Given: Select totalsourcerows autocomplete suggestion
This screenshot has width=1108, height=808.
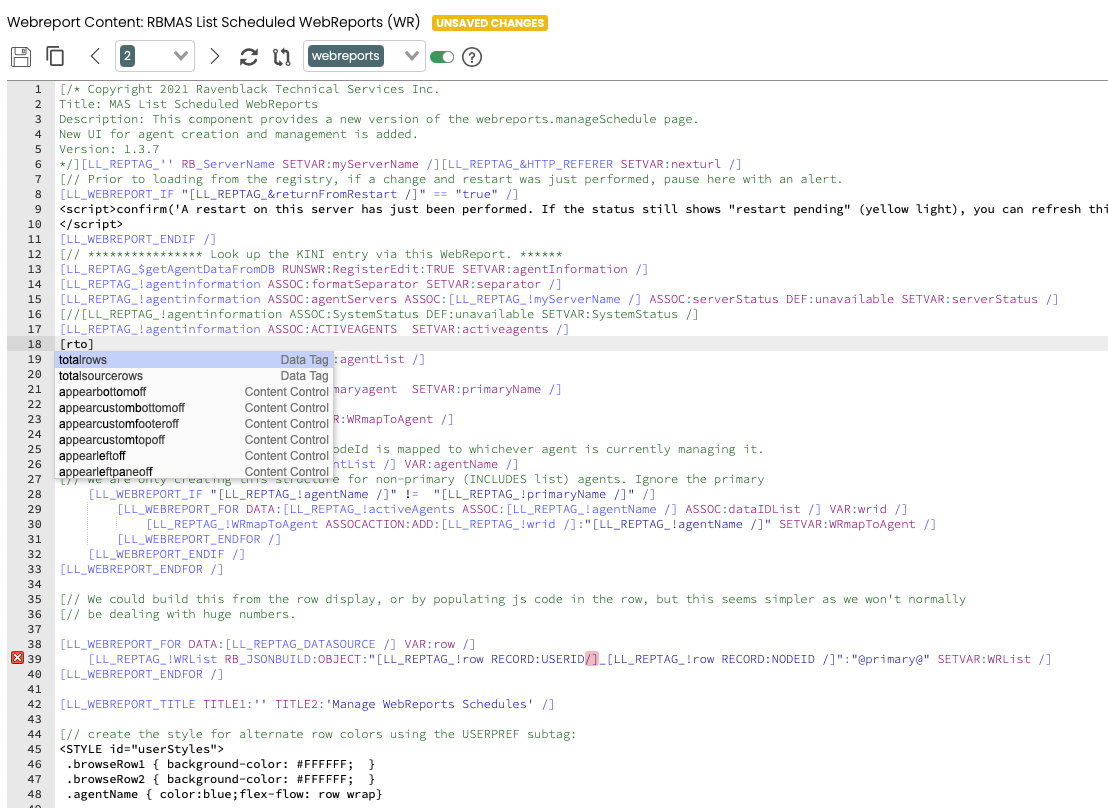Looking at the screenshot, I should [x=194, y=376].
